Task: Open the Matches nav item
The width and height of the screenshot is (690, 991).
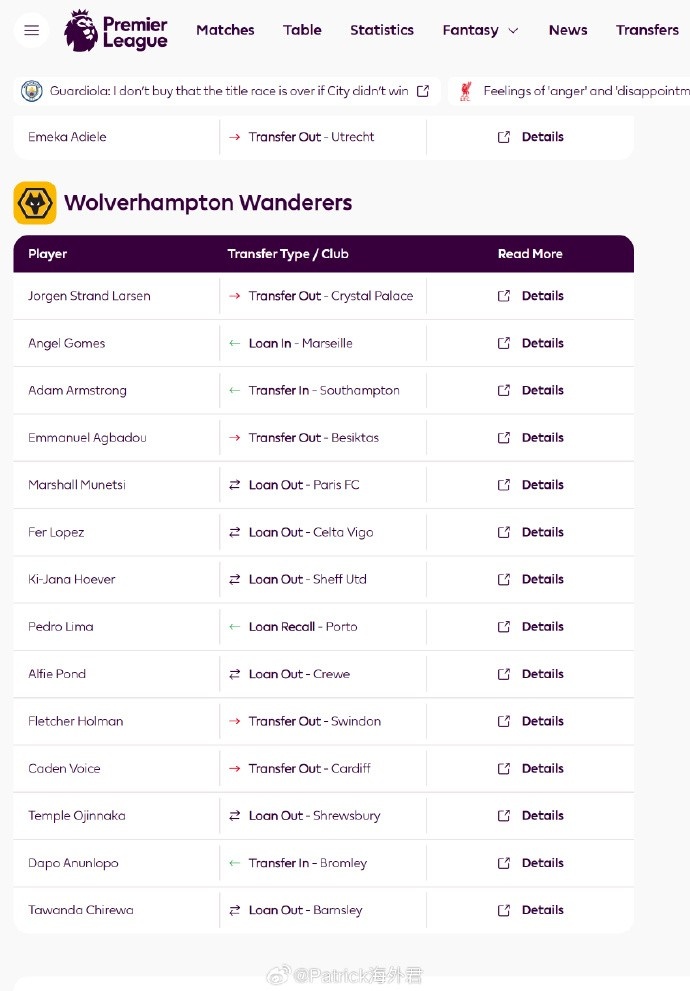Action: click(x=225, y=30)
